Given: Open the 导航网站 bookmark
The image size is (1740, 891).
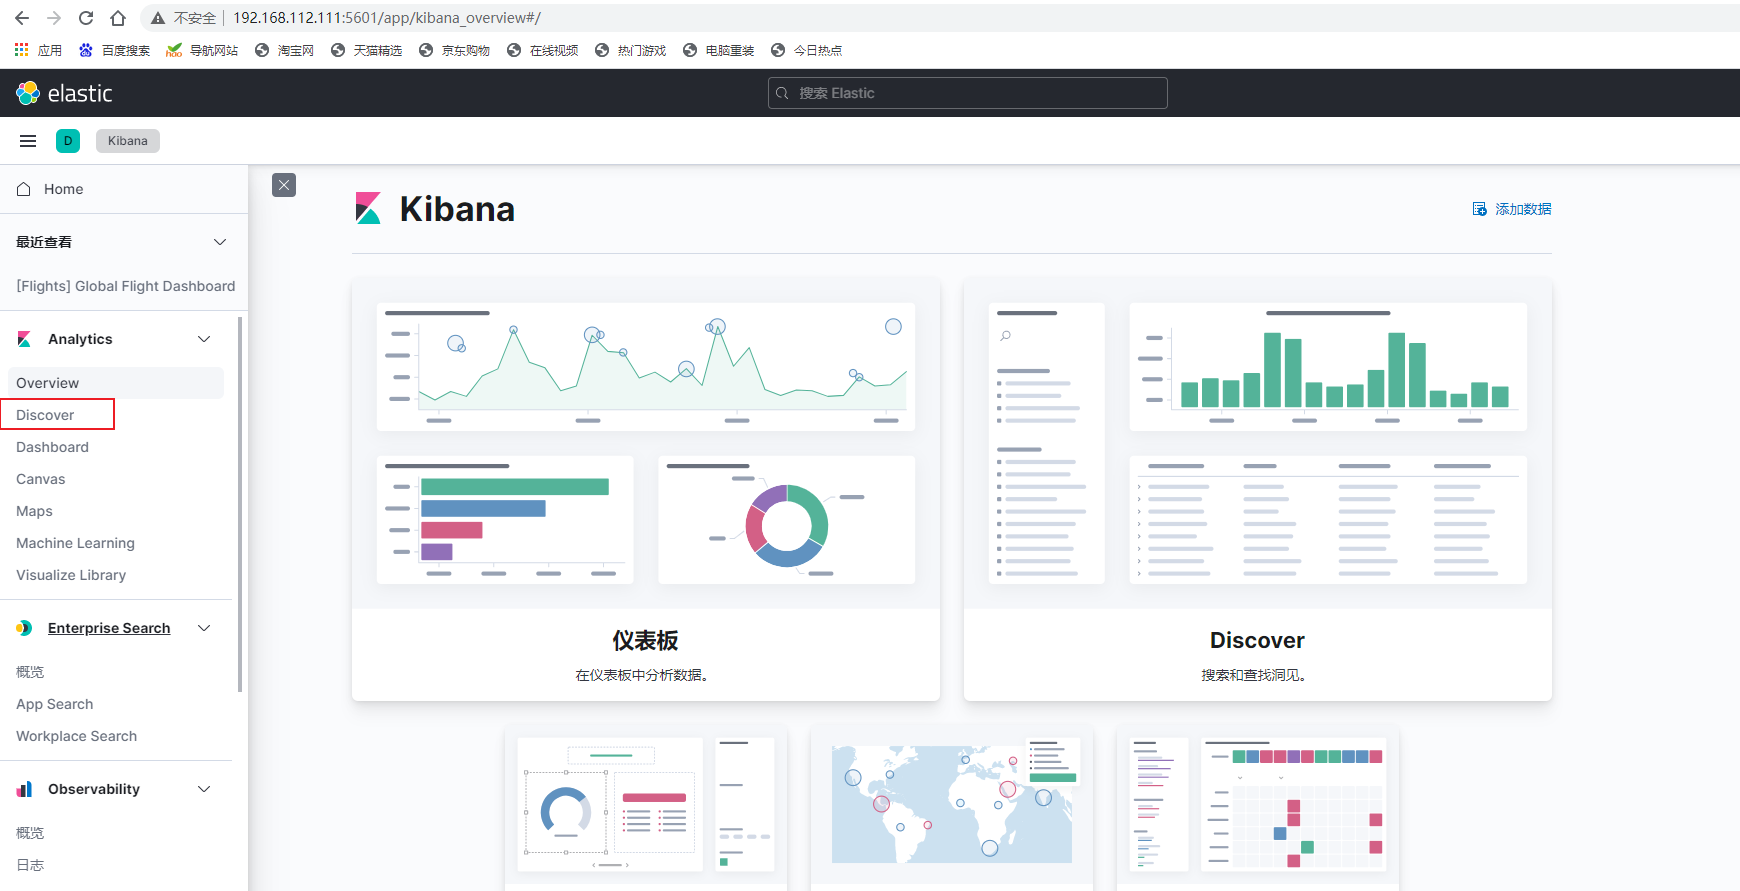Looking at the screenshot, I should point(202,50).
